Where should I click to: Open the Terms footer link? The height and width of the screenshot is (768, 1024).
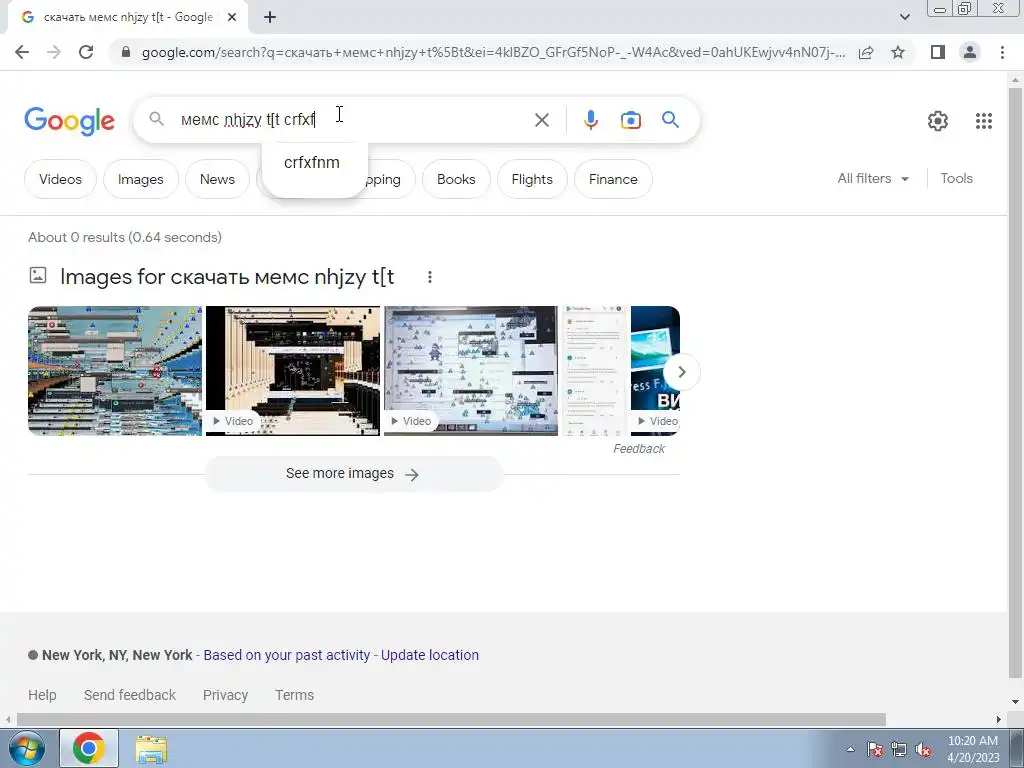click(x=294, y=695)
